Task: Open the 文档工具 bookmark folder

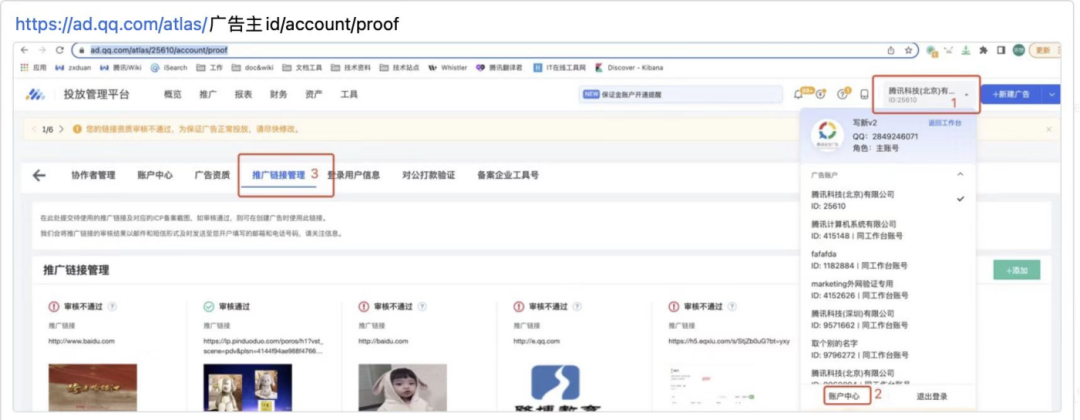Action: pos(302,67)
